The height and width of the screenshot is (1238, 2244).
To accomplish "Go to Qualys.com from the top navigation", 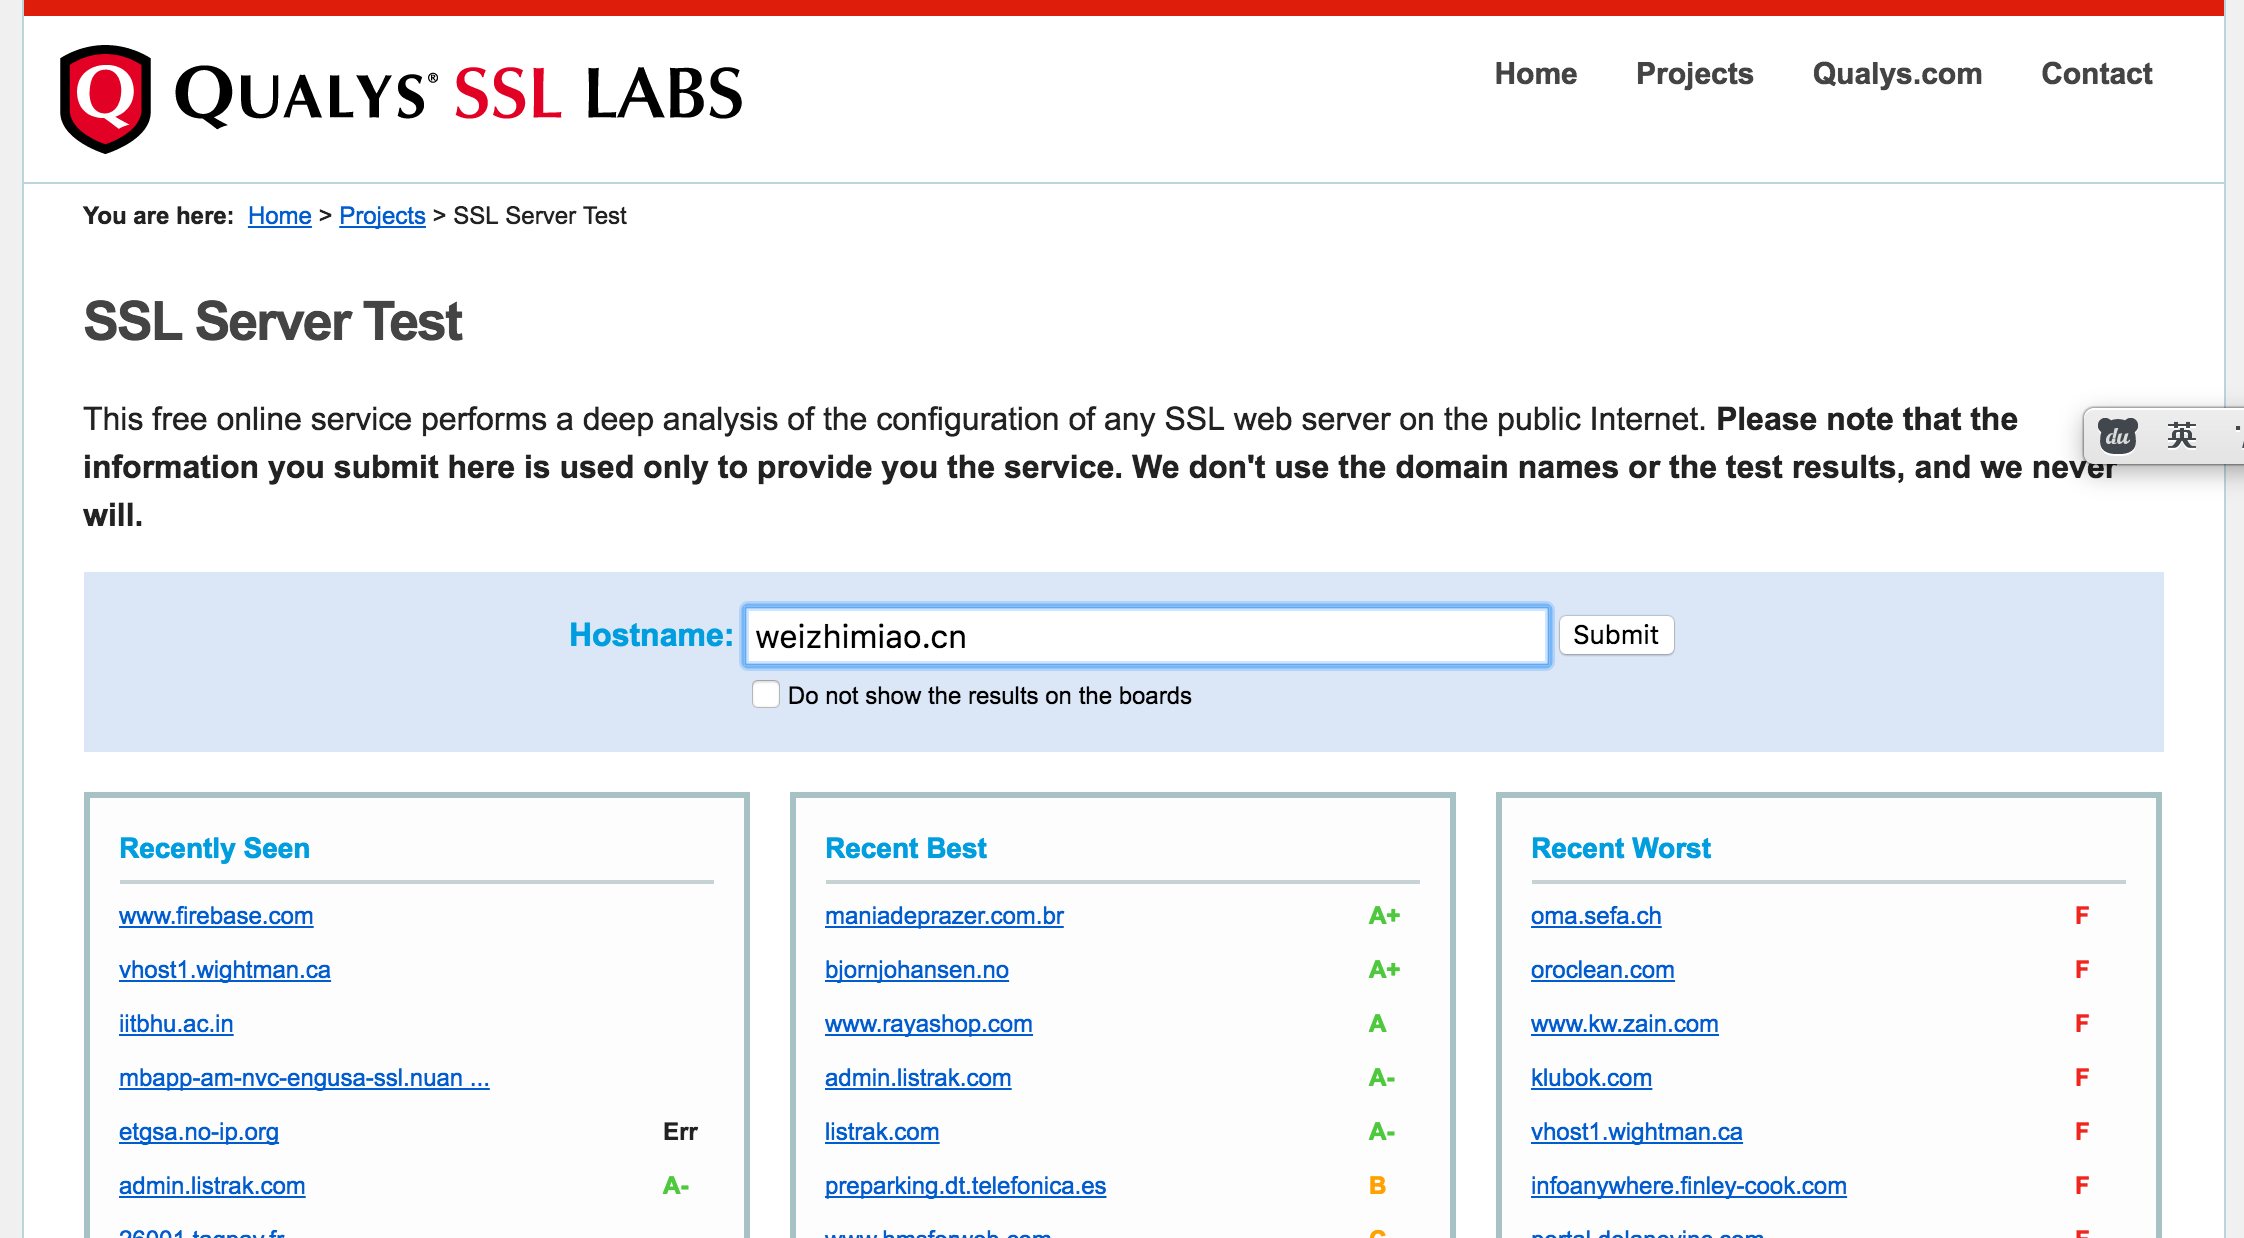I will pos(1896,74).
